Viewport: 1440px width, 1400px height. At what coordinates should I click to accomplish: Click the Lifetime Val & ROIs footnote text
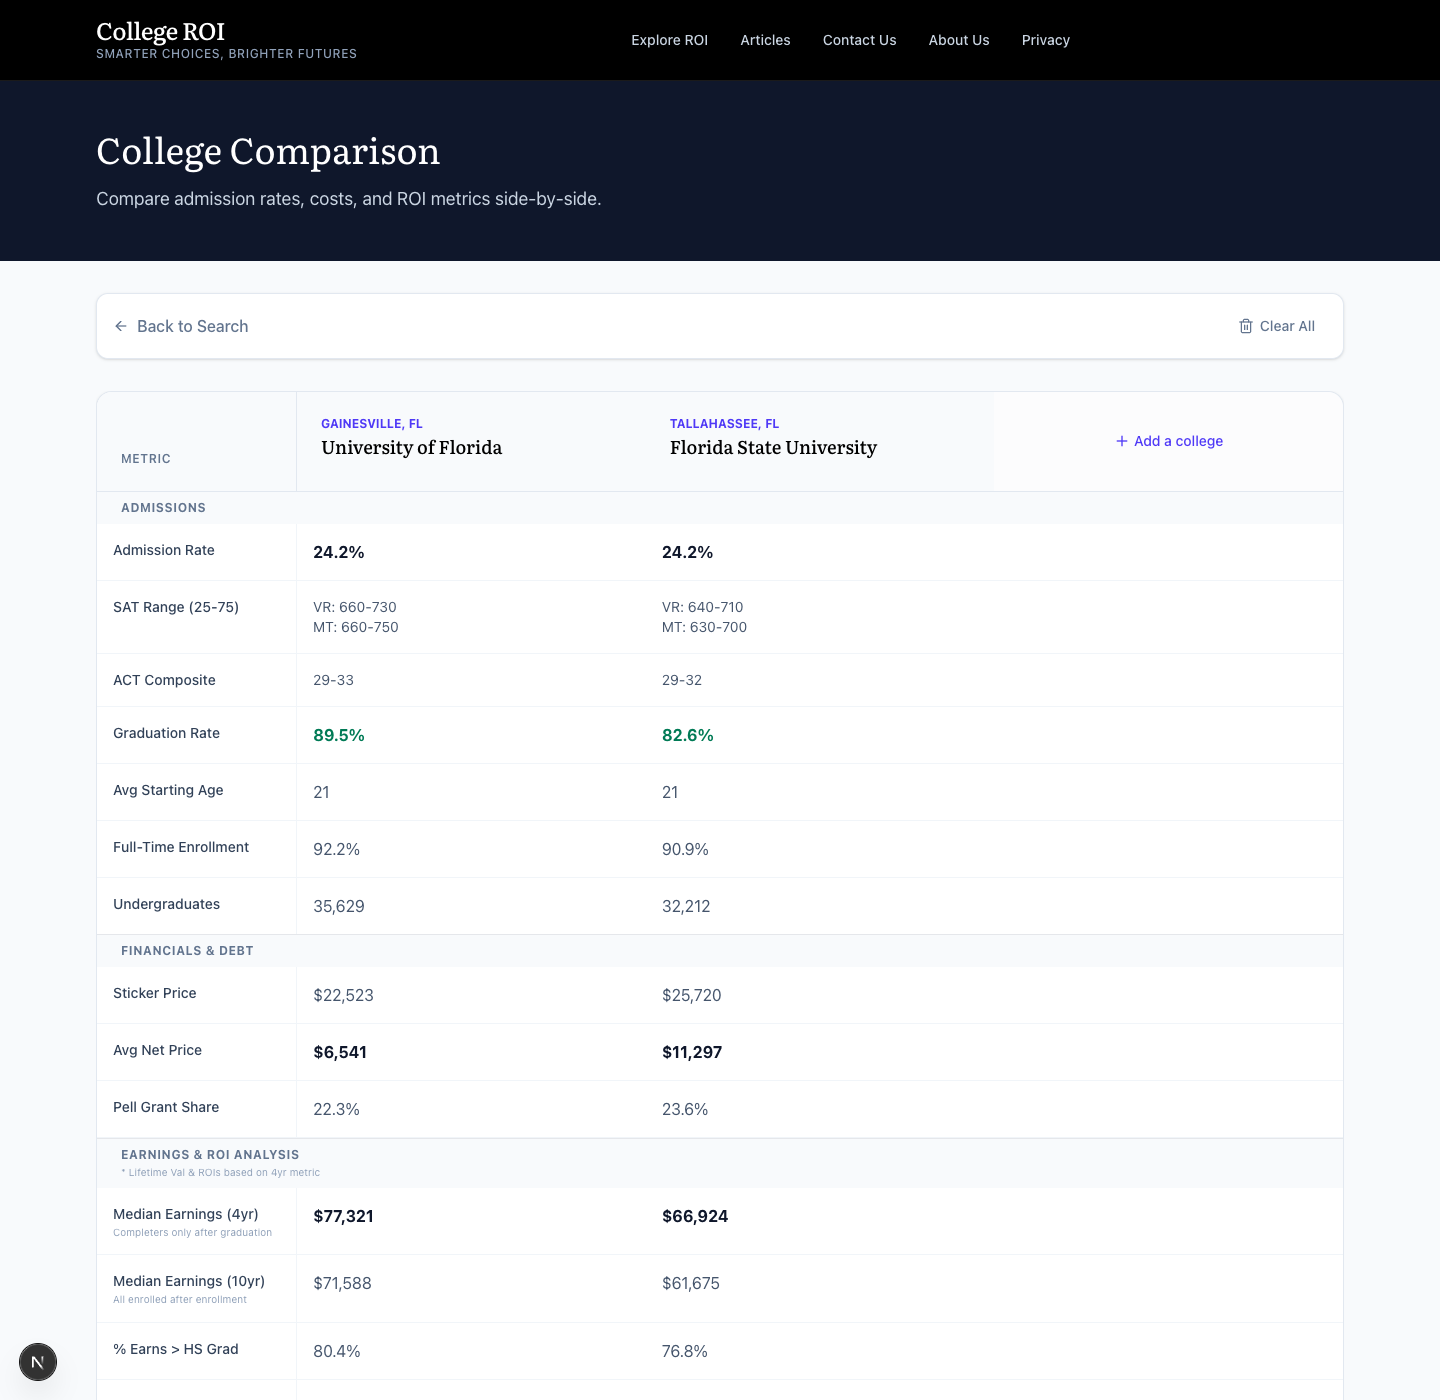click(221, 1173)
